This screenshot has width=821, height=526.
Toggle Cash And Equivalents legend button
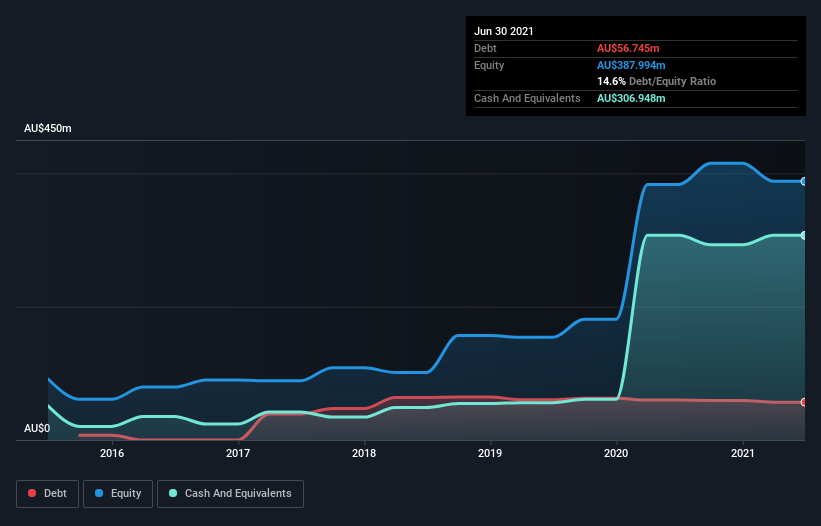[230, 494]
